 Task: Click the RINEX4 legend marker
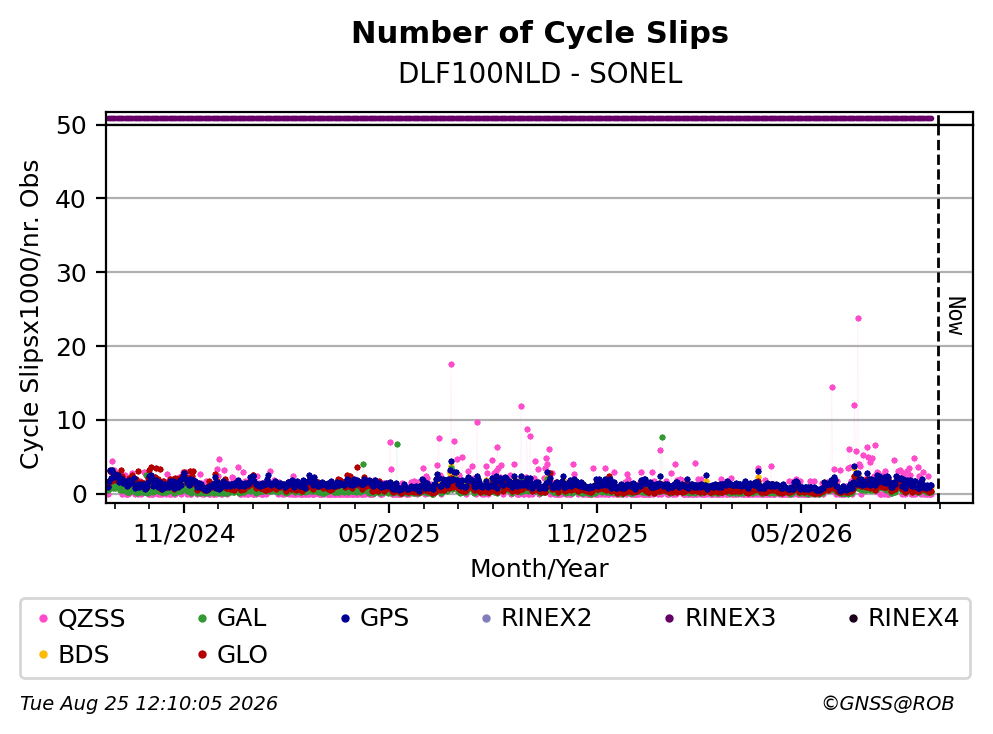click(x=853, y=619)
